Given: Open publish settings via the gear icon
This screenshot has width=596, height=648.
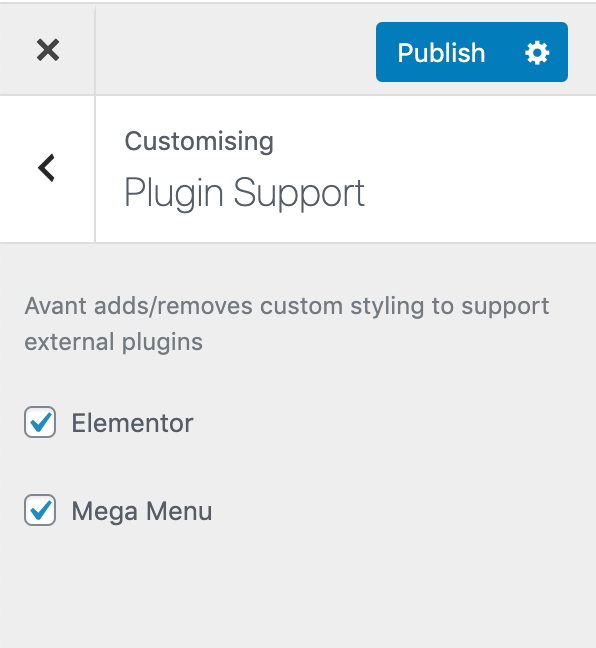Looking at the screenshot, I should click(x=537, y=52).
